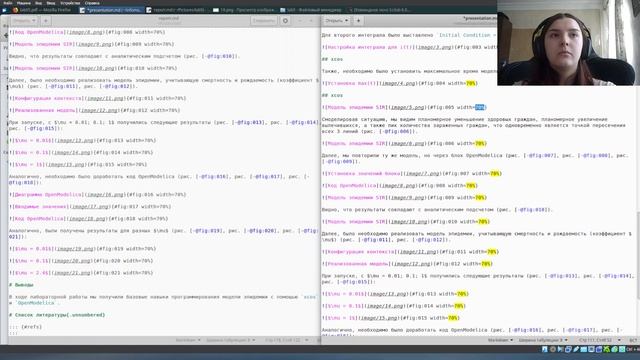
Task: Open the Машина menu
Action: pos(24,3)
